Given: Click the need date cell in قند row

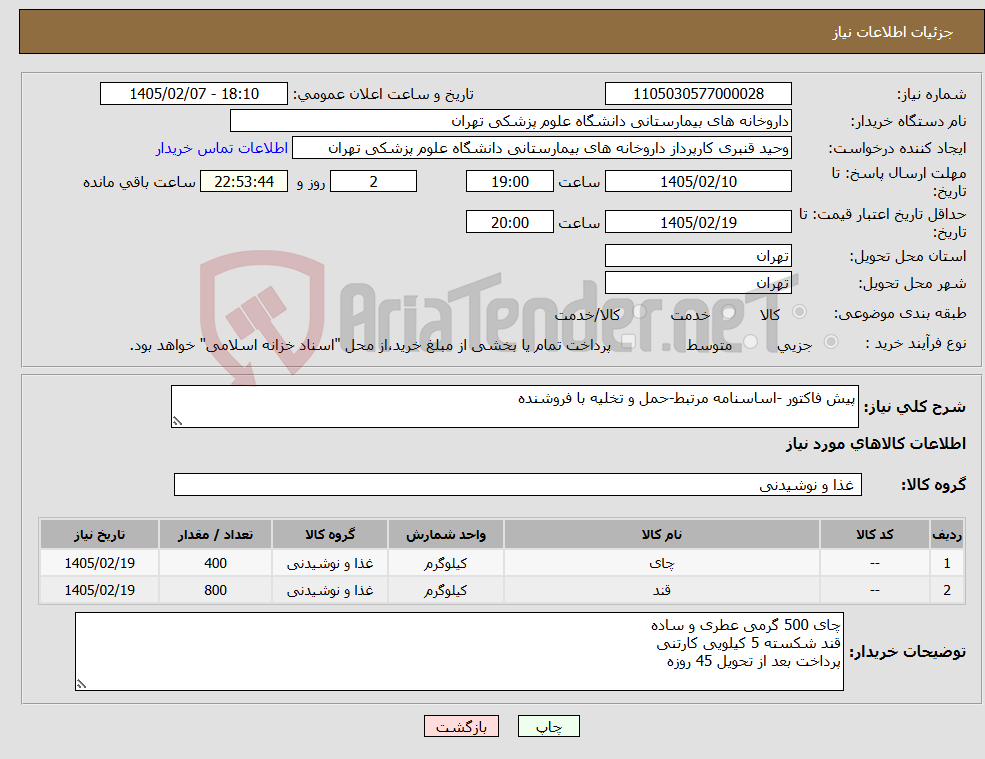Looking at the screenshot, I should (x=99, y=590).
